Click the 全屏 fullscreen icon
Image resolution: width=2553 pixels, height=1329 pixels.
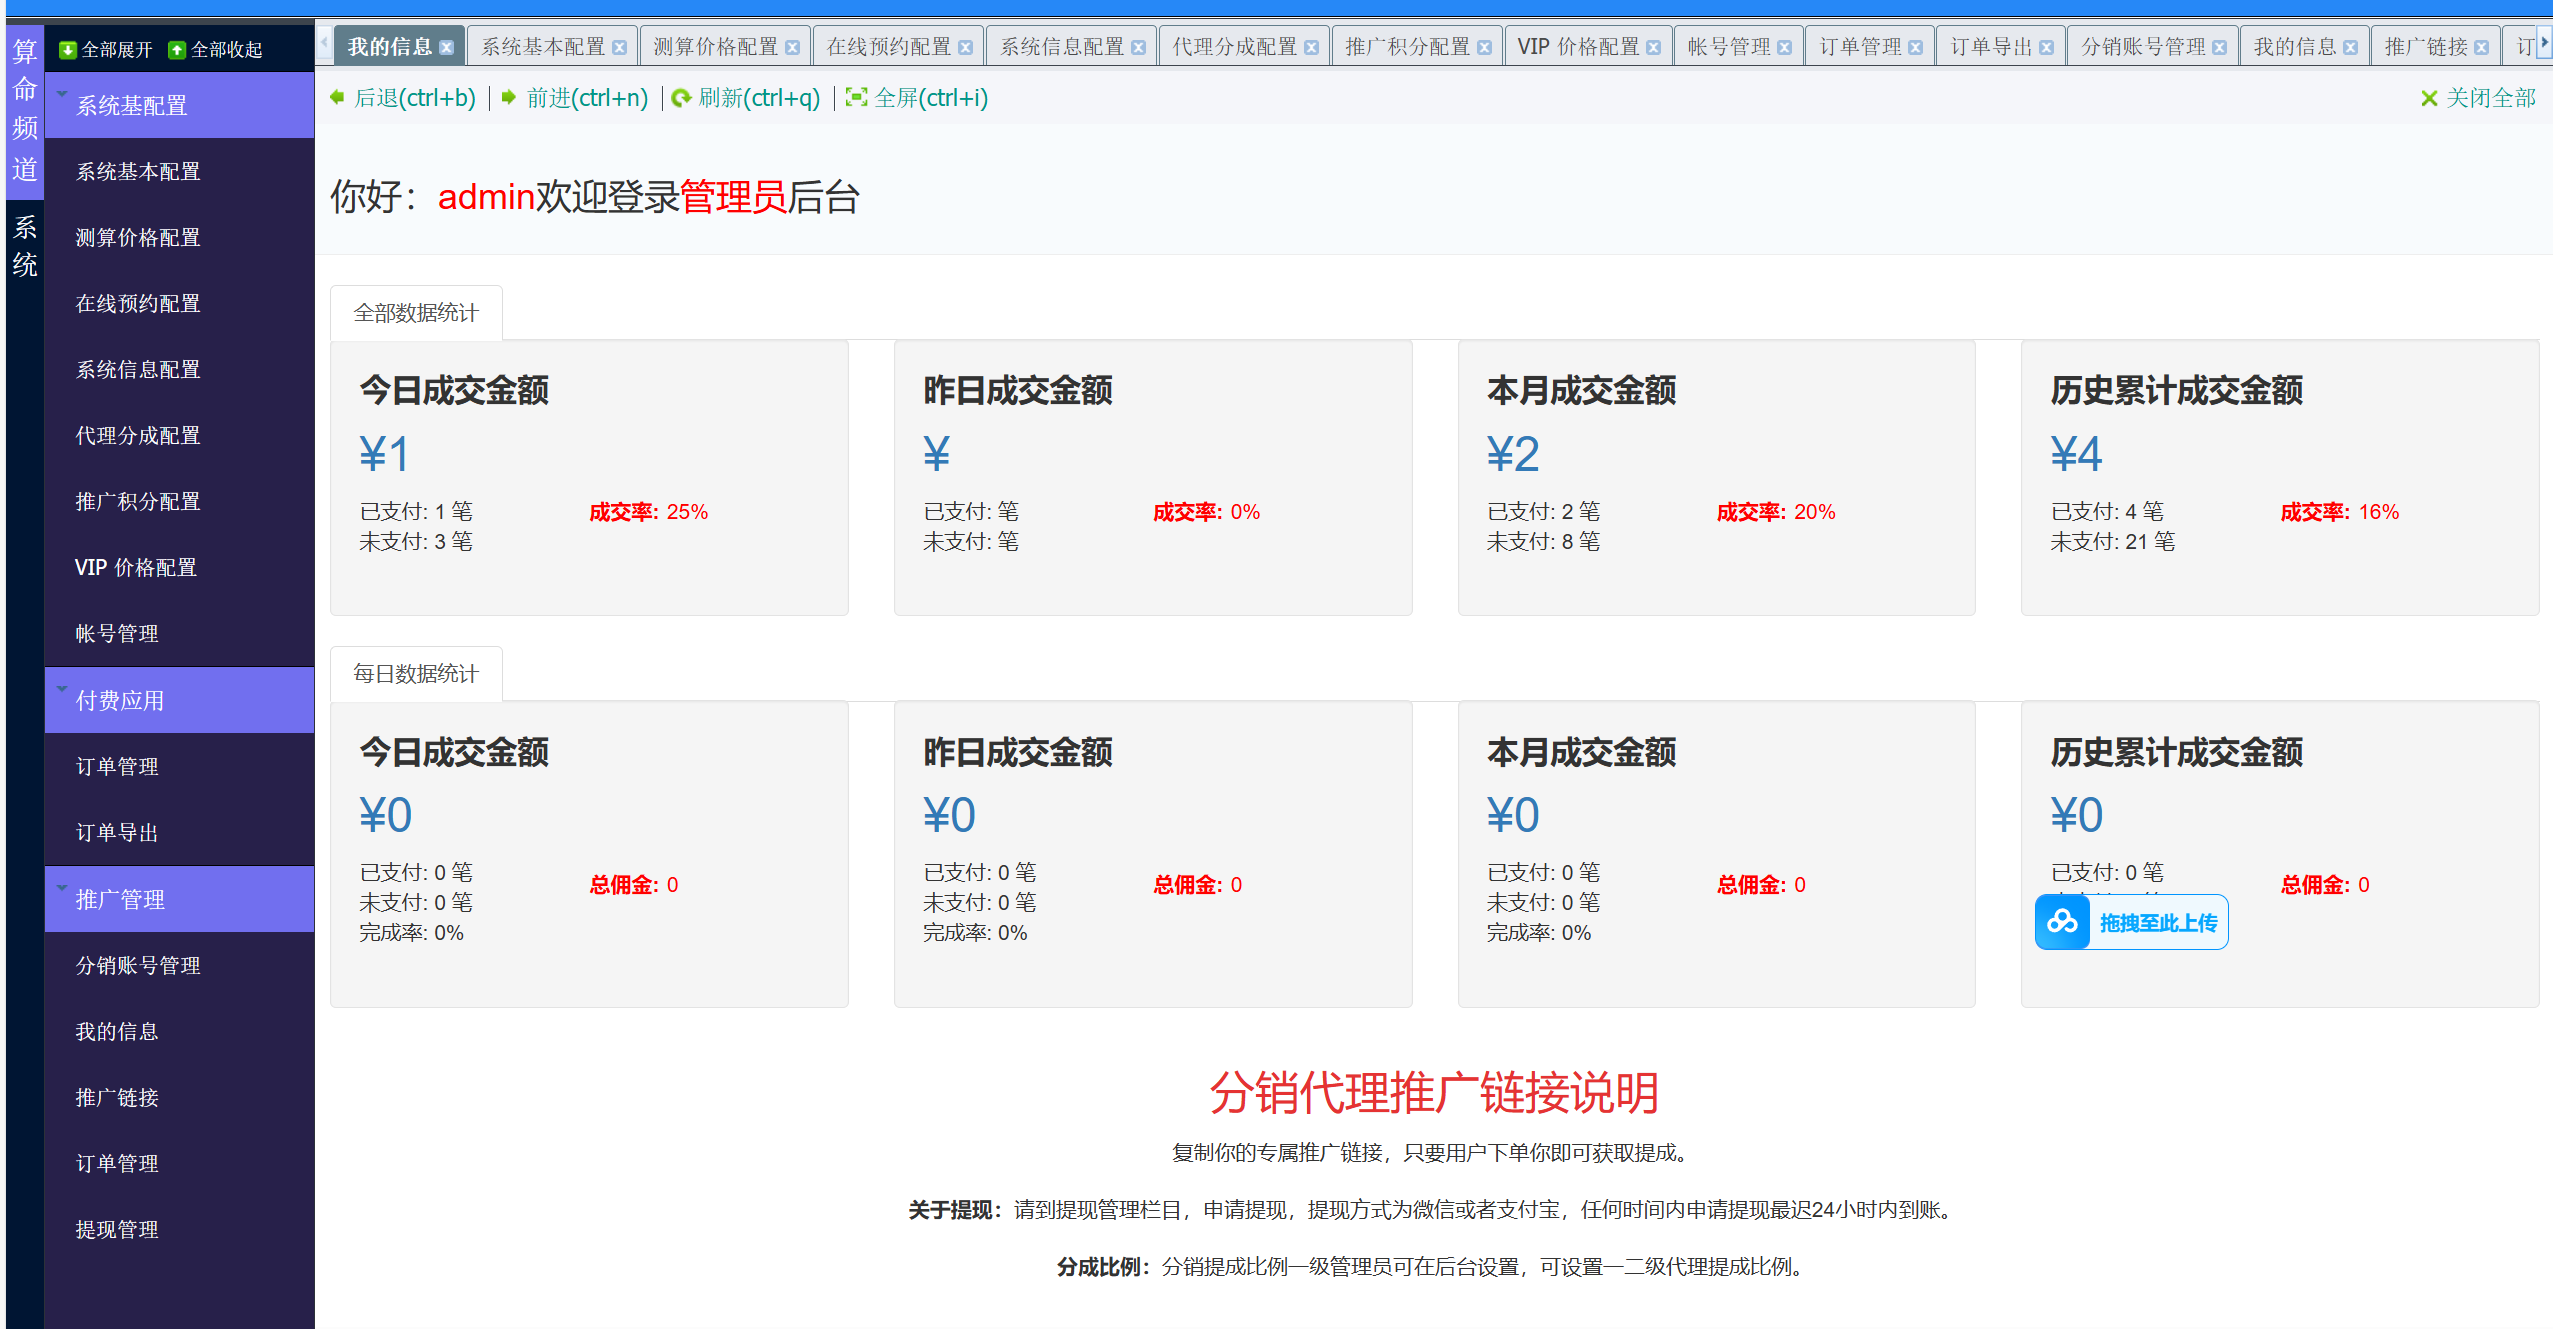pos(856,97)
